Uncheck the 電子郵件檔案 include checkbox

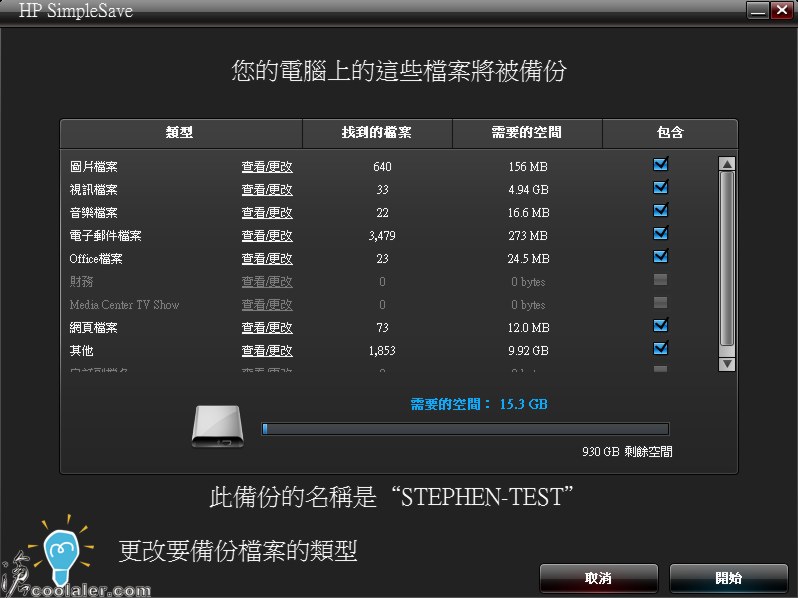(661, 233)
